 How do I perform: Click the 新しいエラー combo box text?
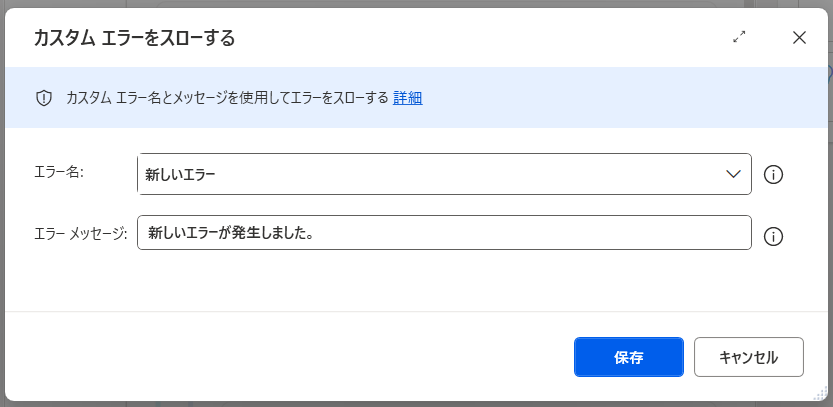point(181,175)
